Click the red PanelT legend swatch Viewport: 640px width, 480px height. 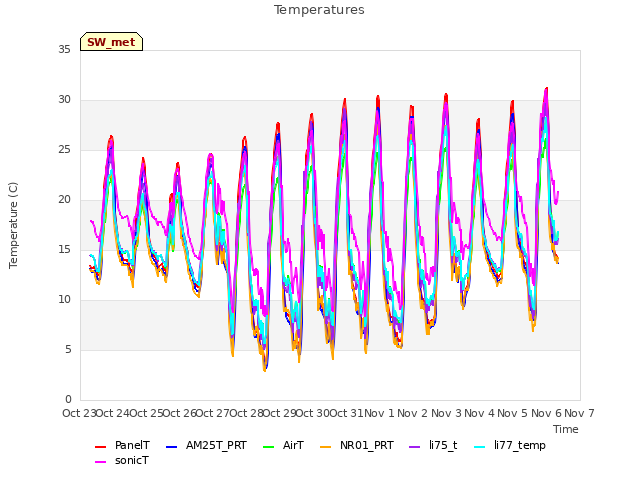pos(100,447)
